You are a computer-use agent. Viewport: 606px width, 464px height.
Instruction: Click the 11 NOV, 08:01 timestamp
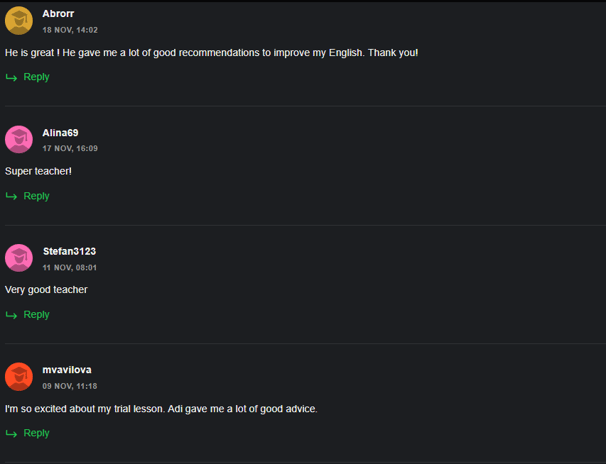click(70, 267)
